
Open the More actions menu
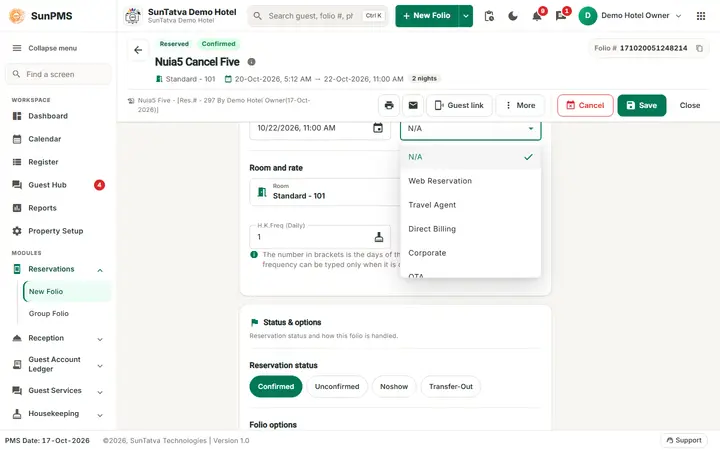[x=520, y=105]
